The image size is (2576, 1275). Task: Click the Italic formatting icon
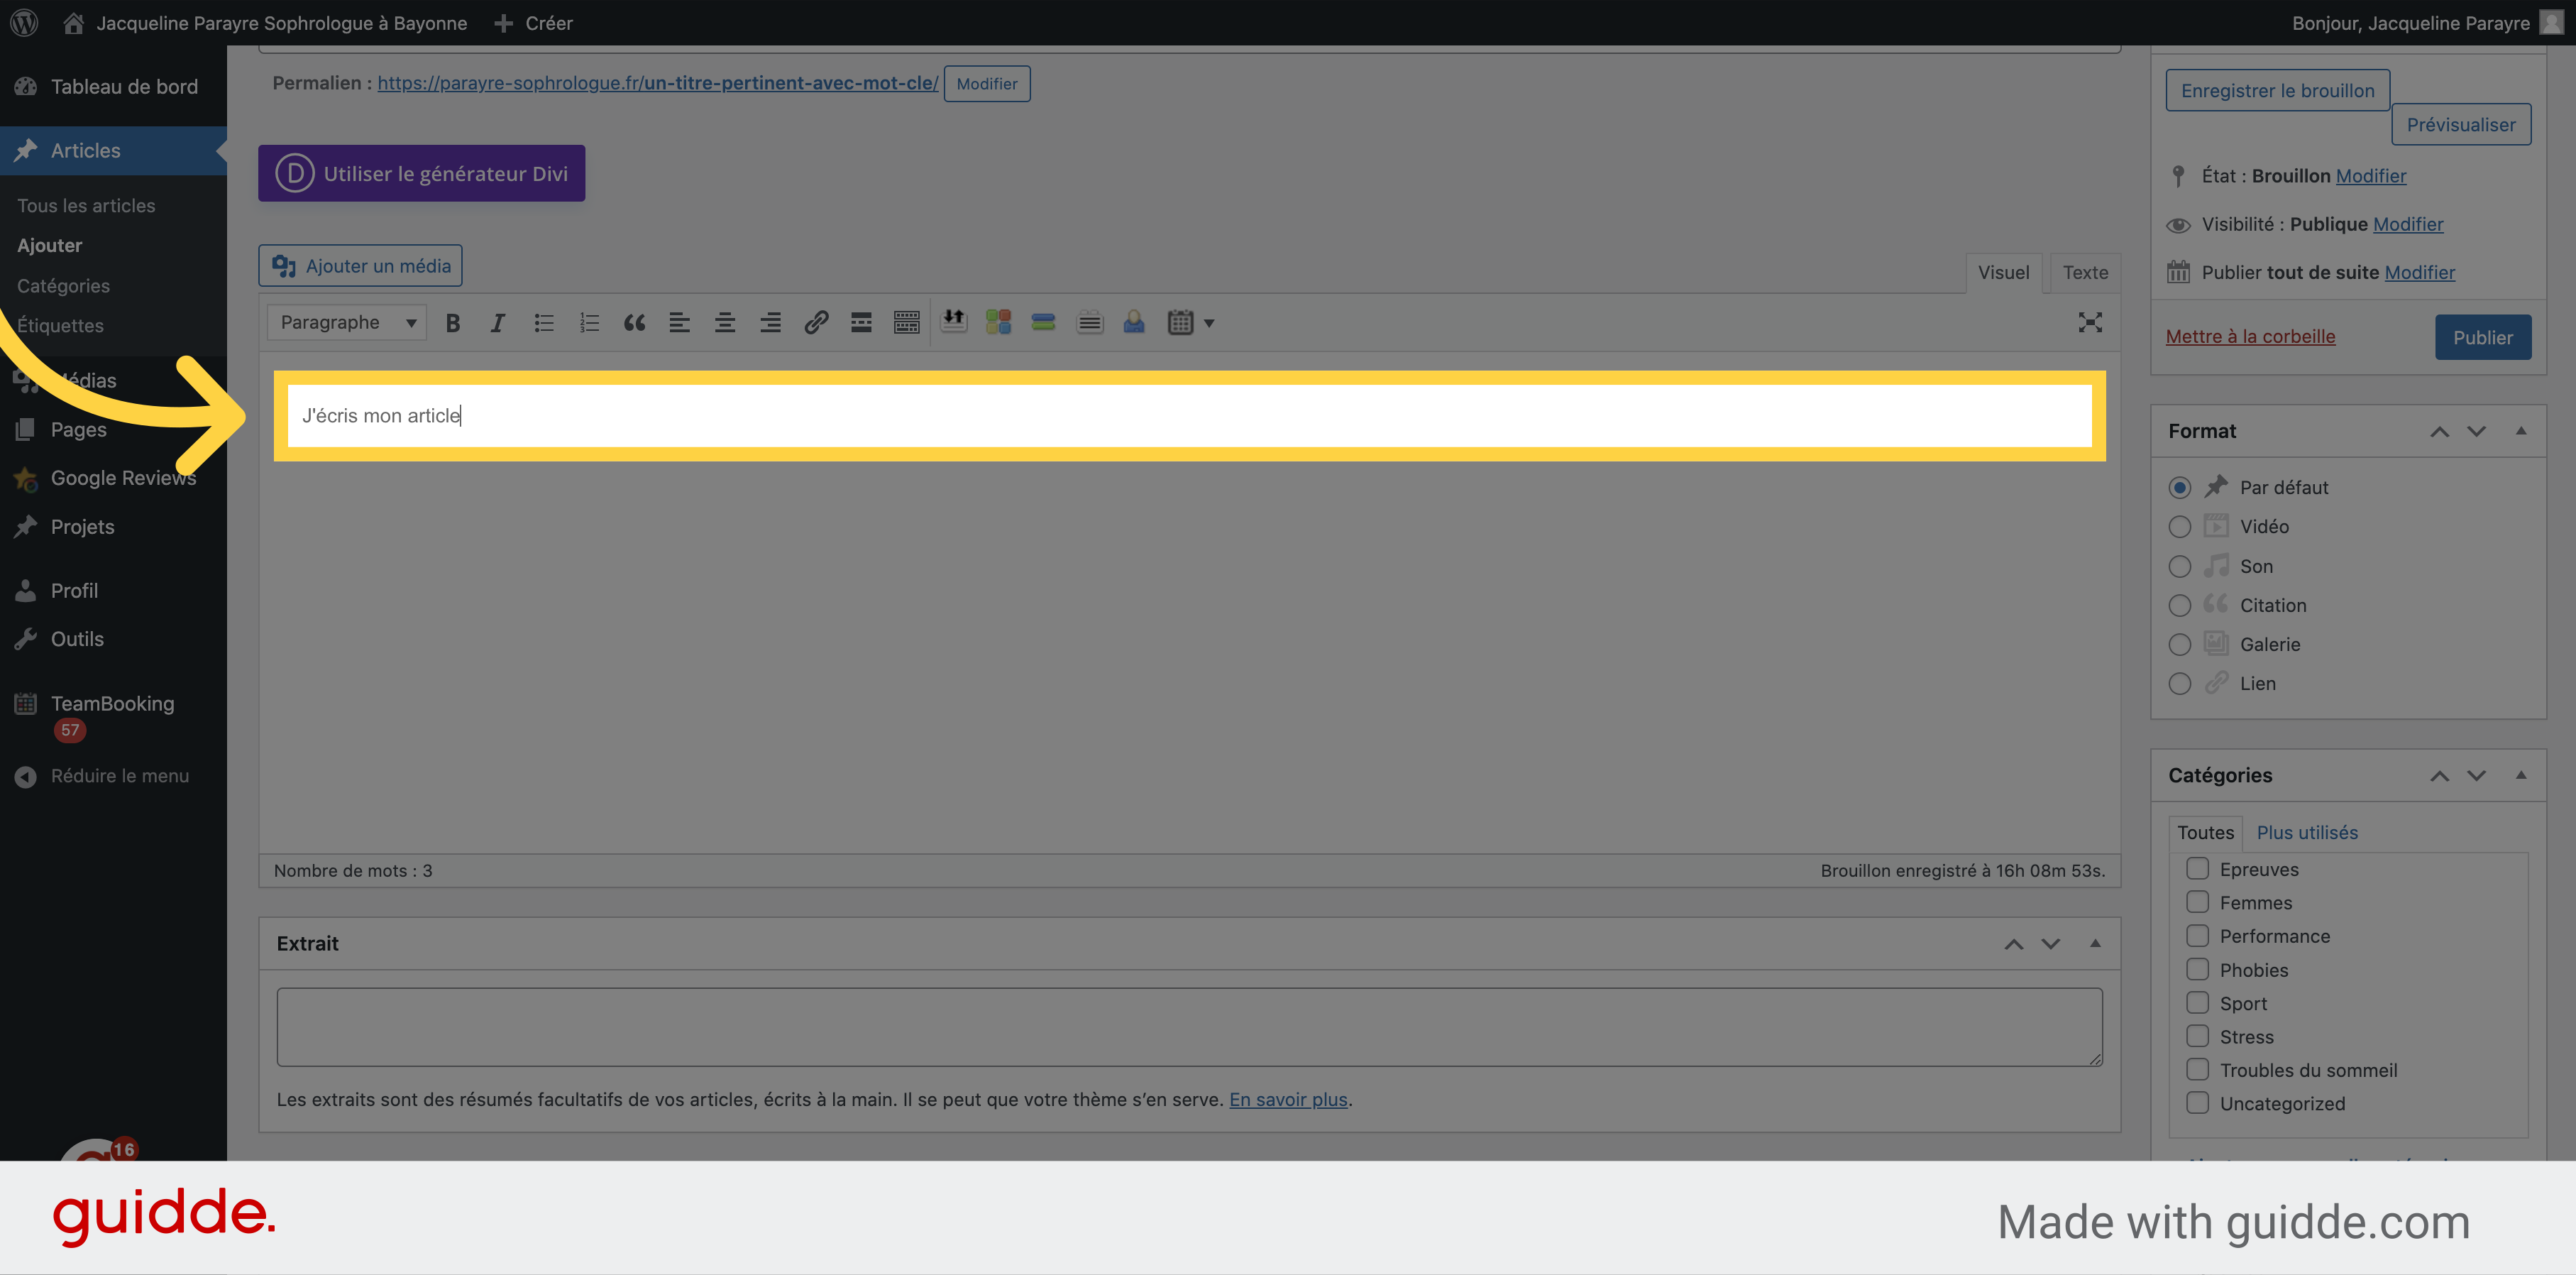coord(496,322)
